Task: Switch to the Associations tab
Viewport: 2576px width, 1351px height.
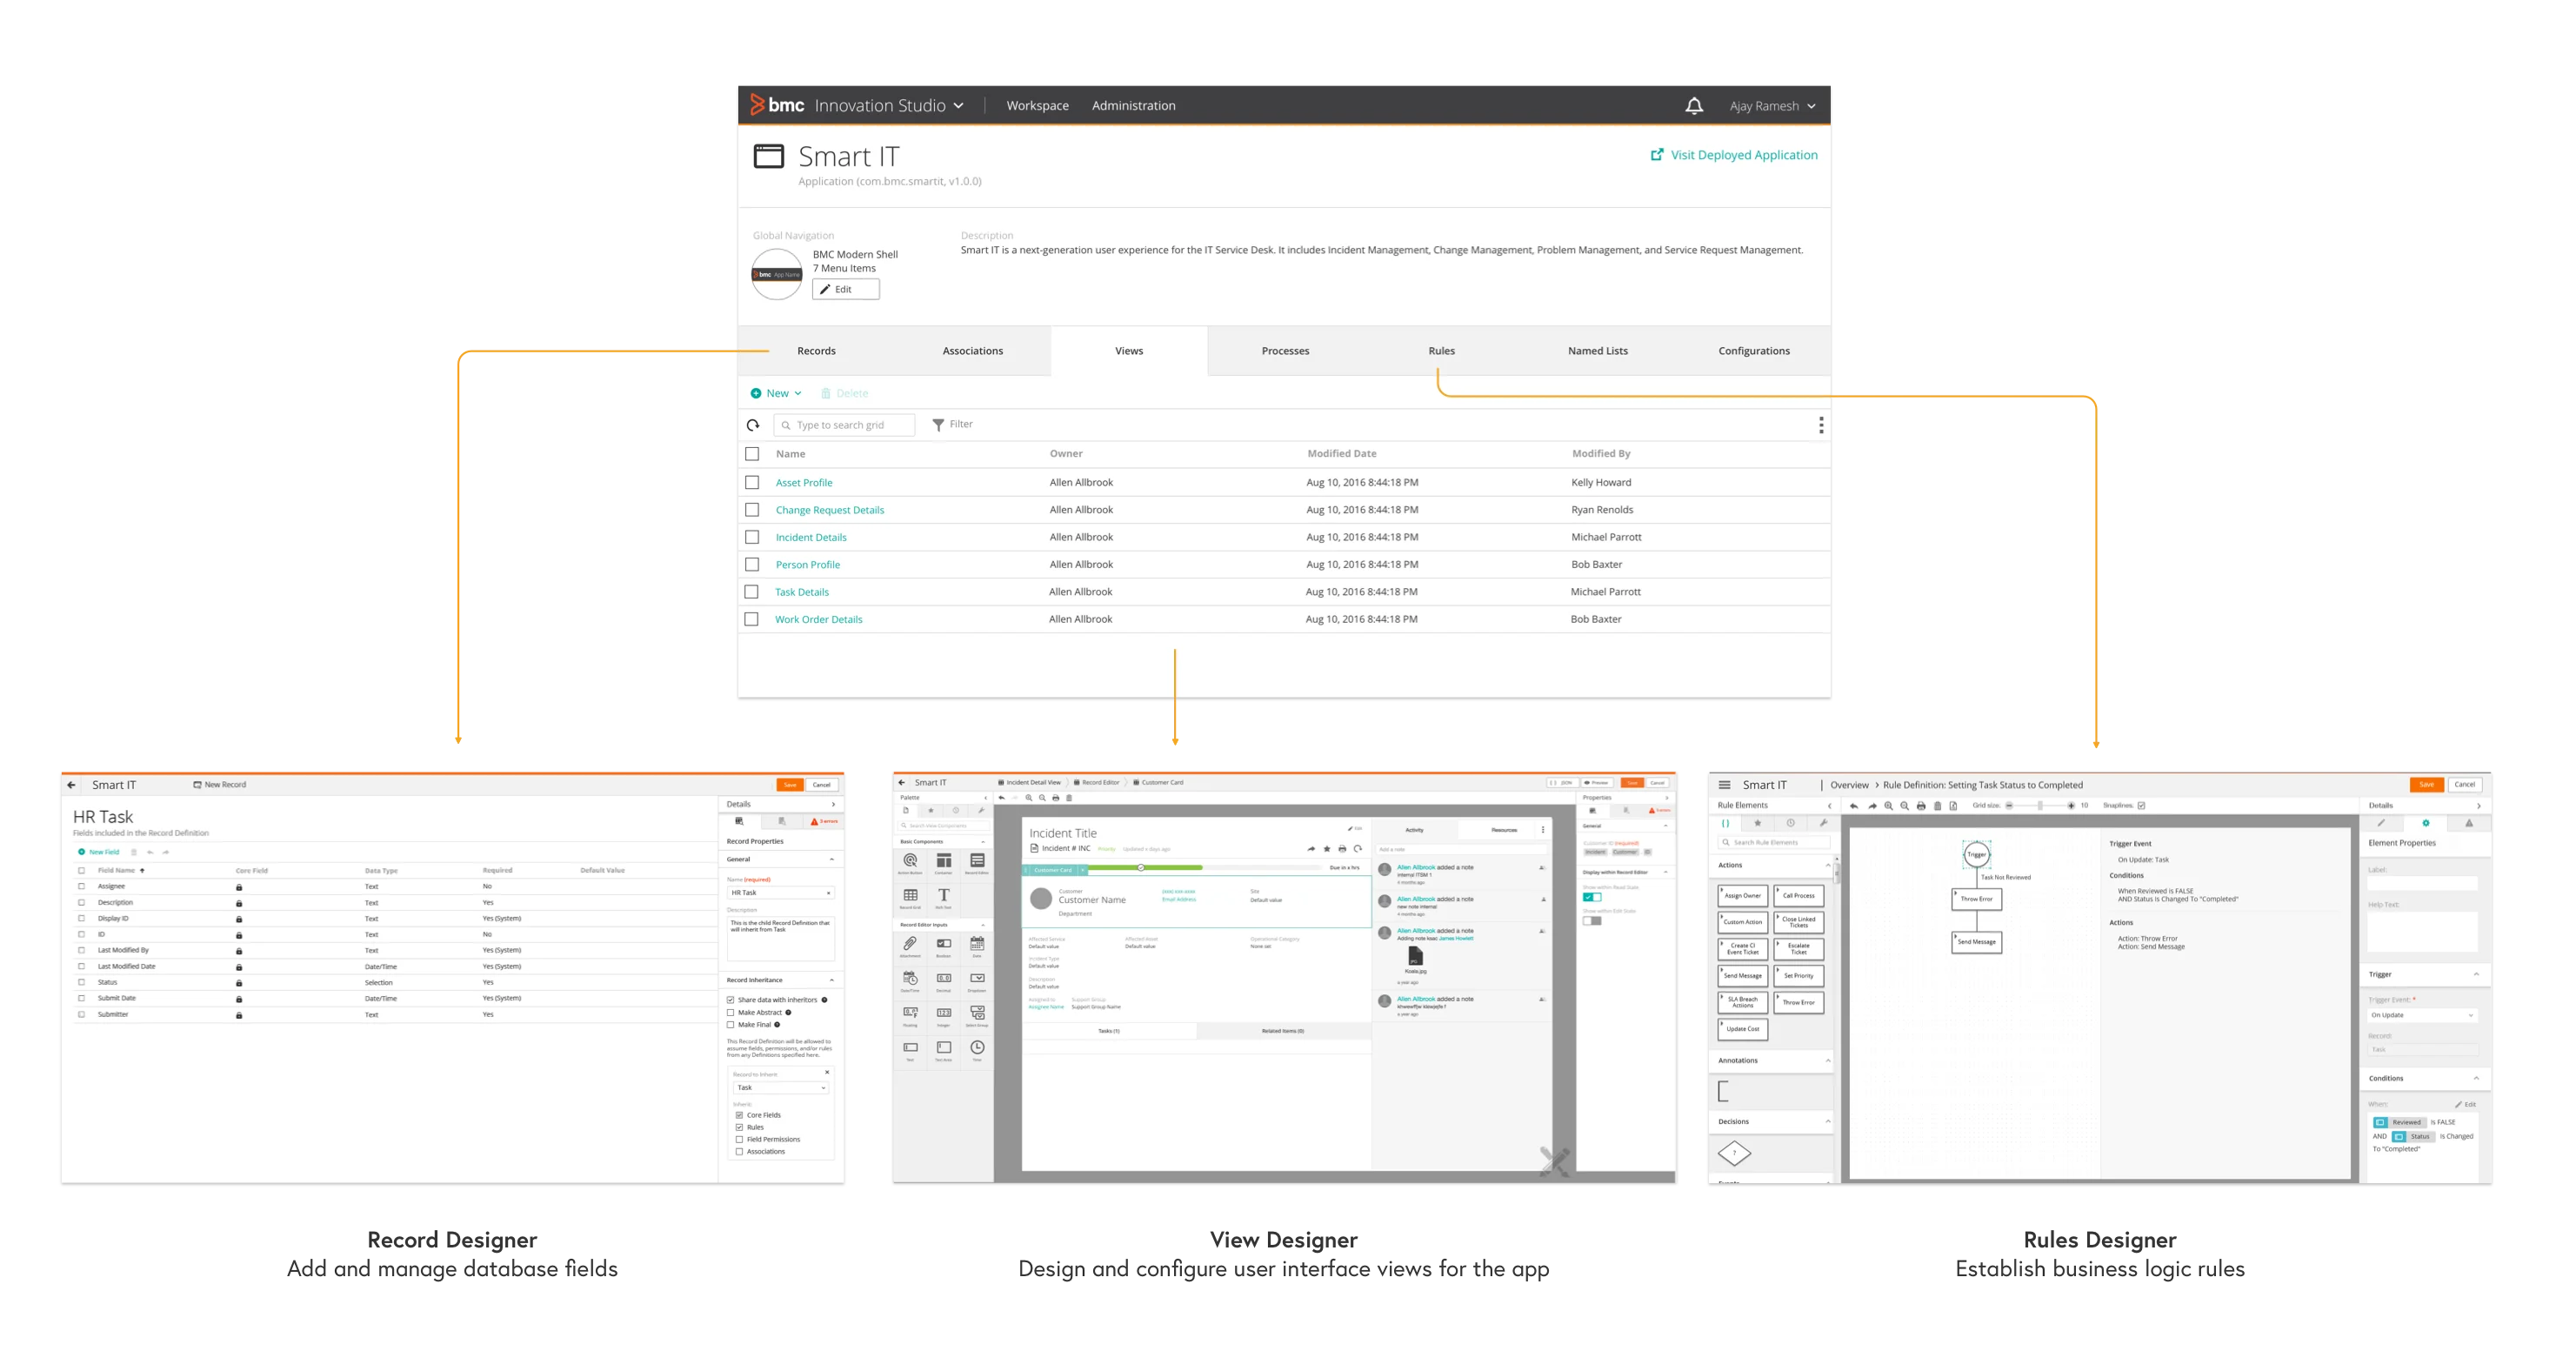Action: tap(972, 352)
